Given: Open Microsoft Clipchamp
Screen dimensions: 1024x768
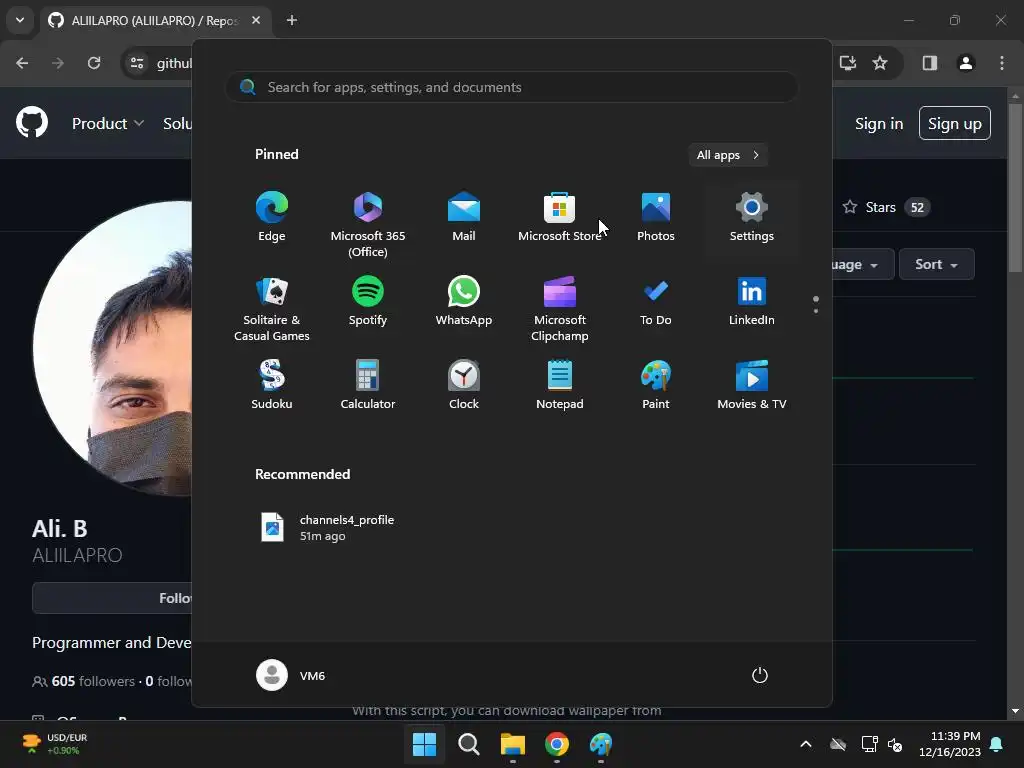Looking at the screenshot, I should pos(560,308).
